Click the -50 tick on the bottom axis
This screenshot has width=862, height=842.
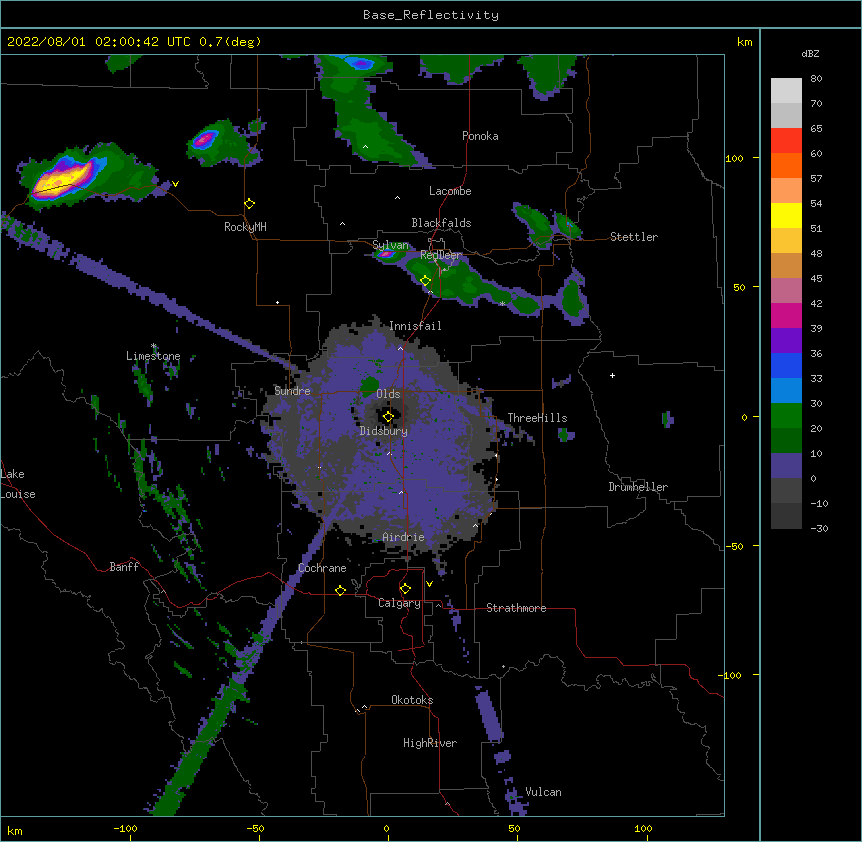pyautogui.click(x=255, y=829)
